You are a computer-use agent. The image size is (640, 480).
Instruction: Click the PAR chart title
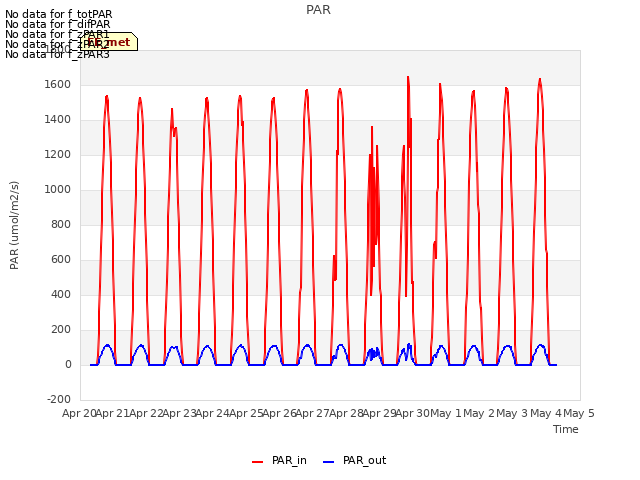pyautogui.click(x=318, y=10)
